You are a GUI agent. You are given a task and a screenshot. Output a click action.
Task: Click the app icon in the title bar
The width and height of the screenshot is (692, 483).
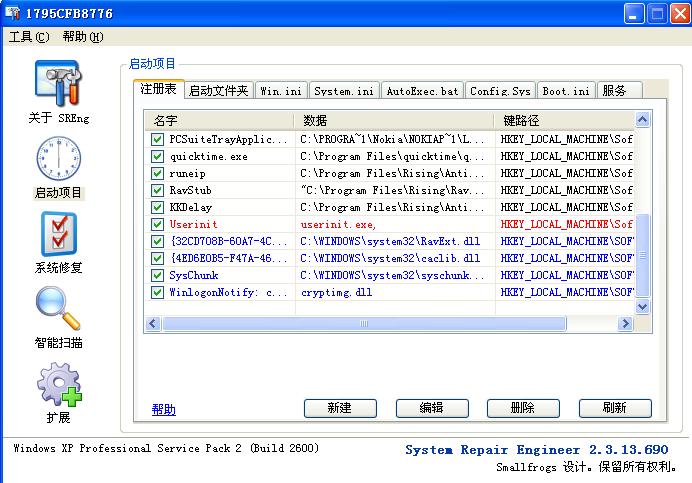[x=12, y=13]
